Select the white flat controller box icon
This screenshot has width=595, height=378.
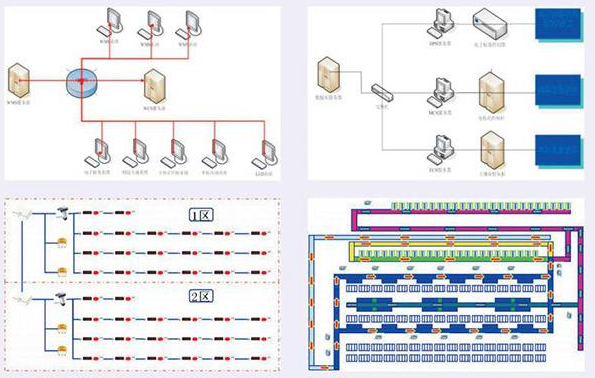pos(490,24)
